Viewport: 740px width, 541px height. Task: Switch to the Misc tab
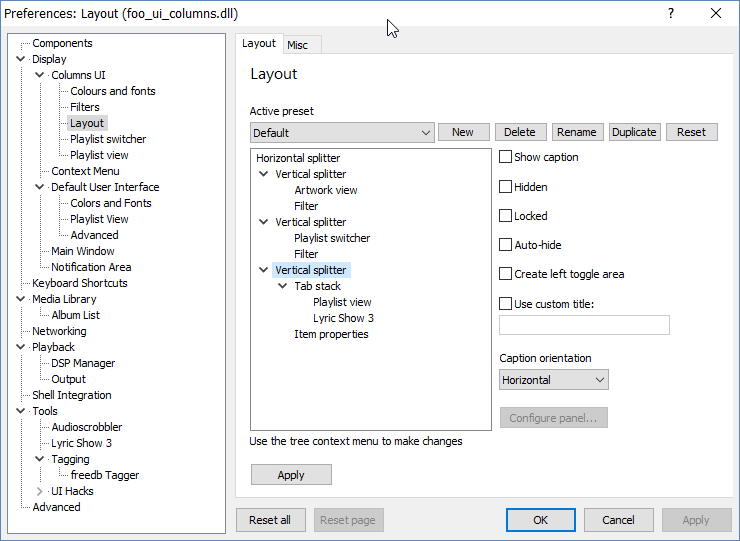[x=297, y=45]
